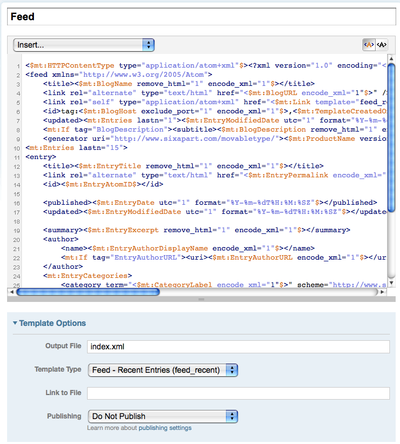The height and width of the screenshot is (444, 400).
Task: Click the vertical scrollbar thumb
Action: [392, 137]
